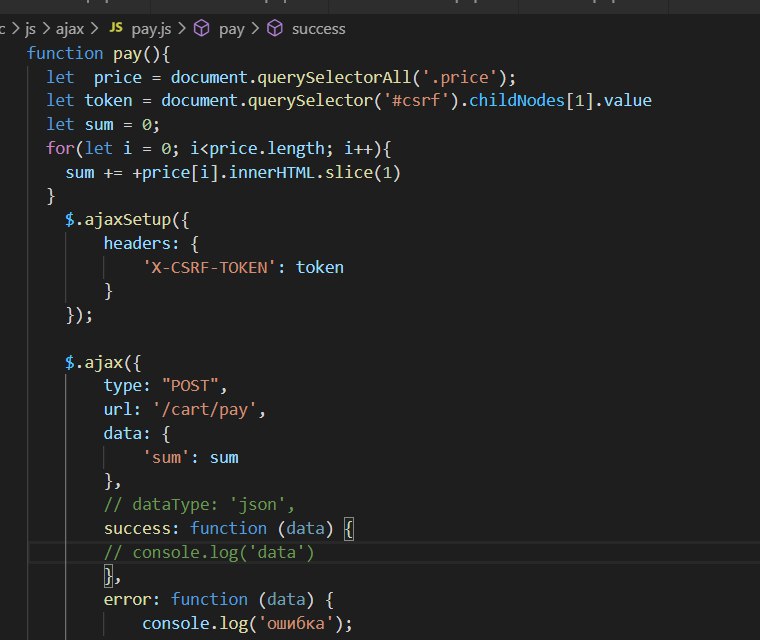Click 'innerHTML' in the sum line

[x=271, y=172]
